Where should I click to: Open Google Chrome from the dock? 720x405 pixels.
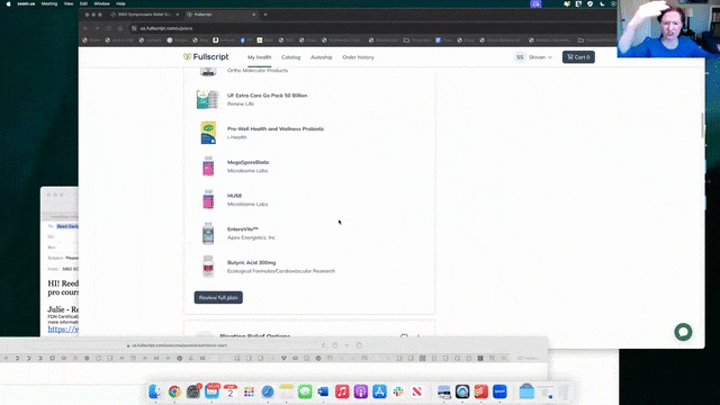coord(174,392)
